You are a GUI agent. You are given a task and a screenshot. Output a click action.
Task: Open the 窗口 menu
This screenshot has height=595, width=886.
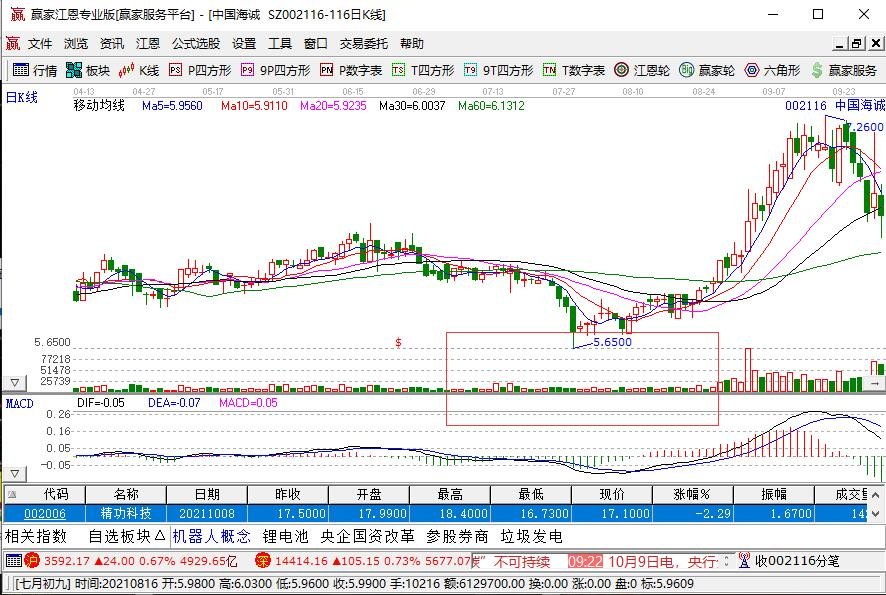pyautogui.click(x=315, y=44)
